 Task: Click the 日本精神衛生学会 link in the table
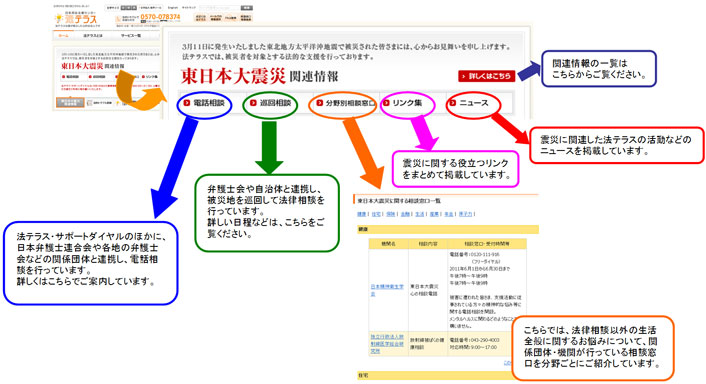(x=387, y=290)
